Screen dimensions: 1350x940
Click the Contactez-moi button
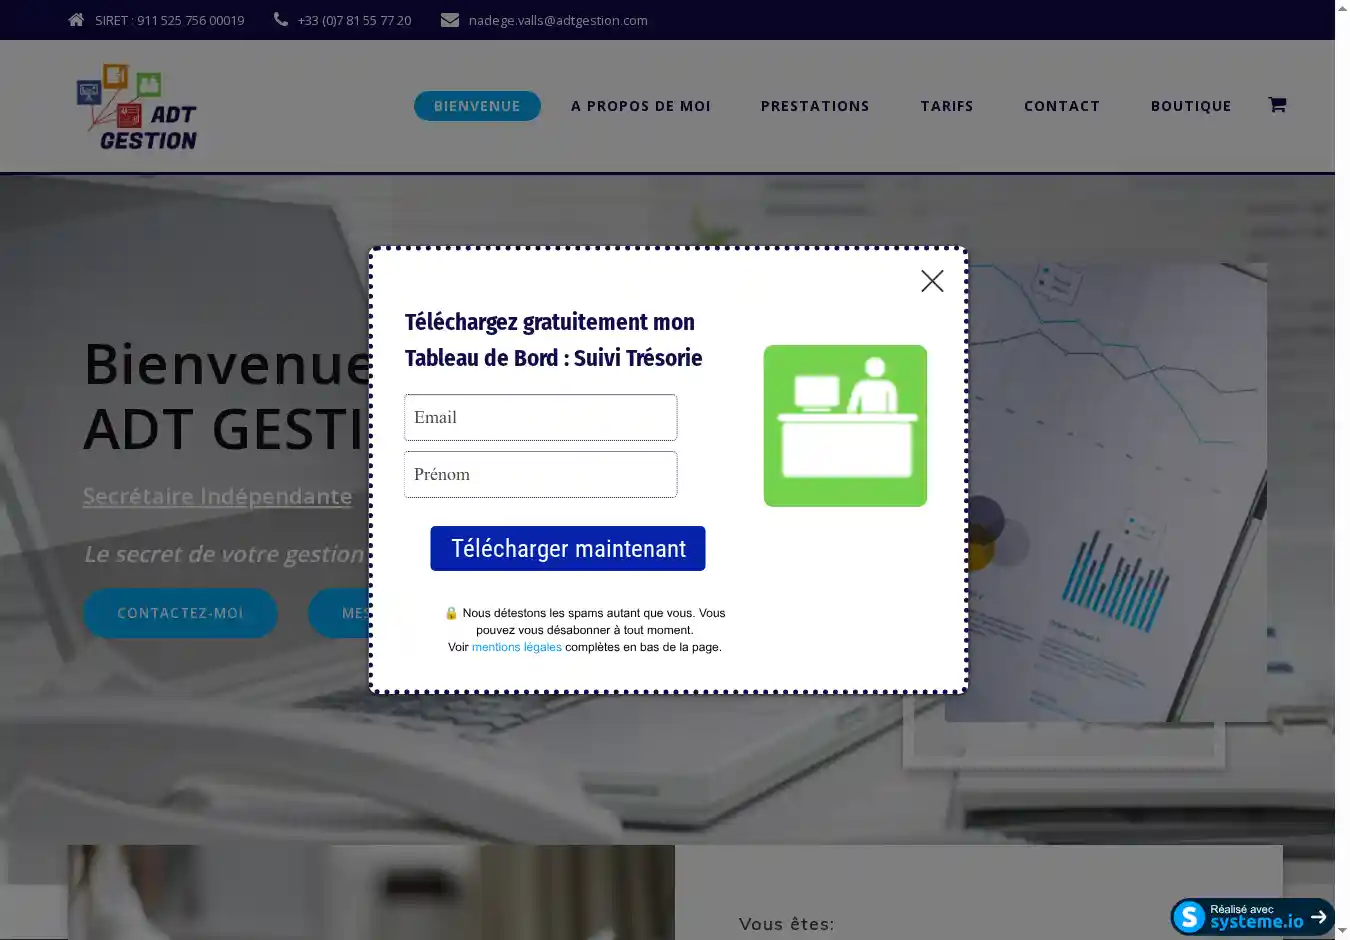click(x=180, y=613)
